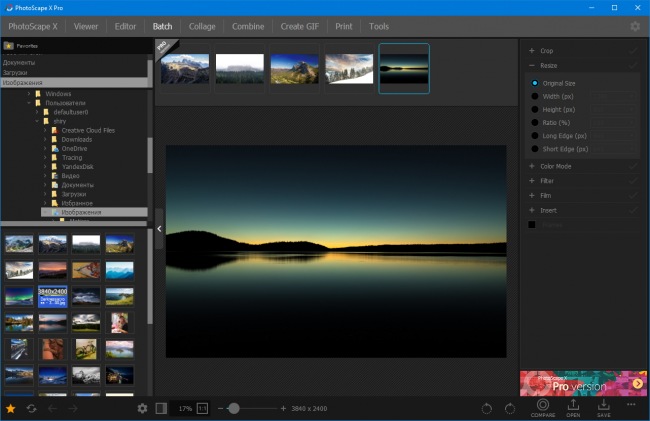This screenshot has height=421, width=650.
Task: Zoom in with the plus icon
Action: point(283,409)
